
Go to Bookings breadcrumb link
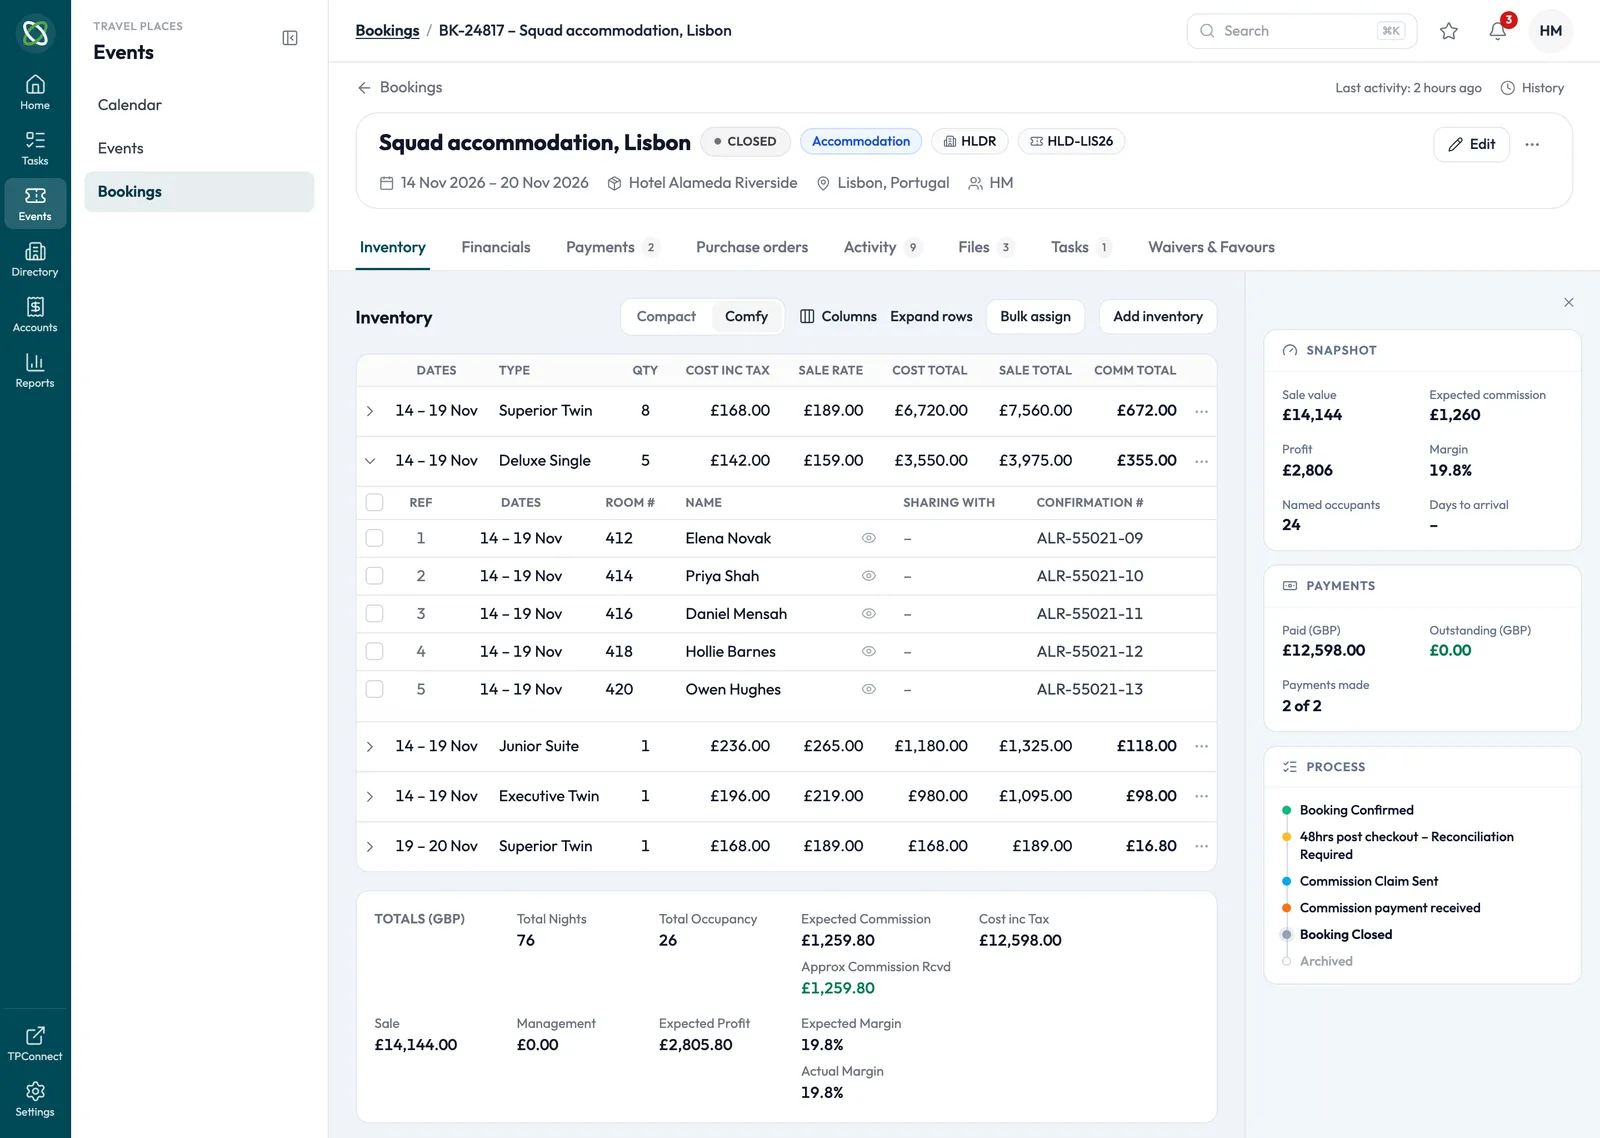pyautogui.click(x=387, y=30)
